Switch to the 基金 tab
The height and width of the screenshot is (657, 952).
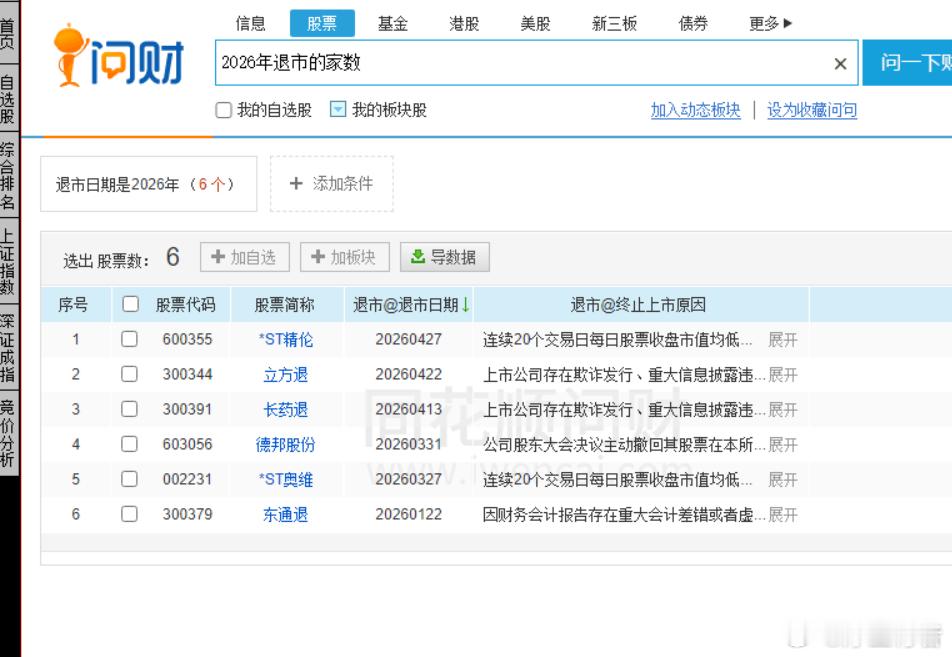393,24
